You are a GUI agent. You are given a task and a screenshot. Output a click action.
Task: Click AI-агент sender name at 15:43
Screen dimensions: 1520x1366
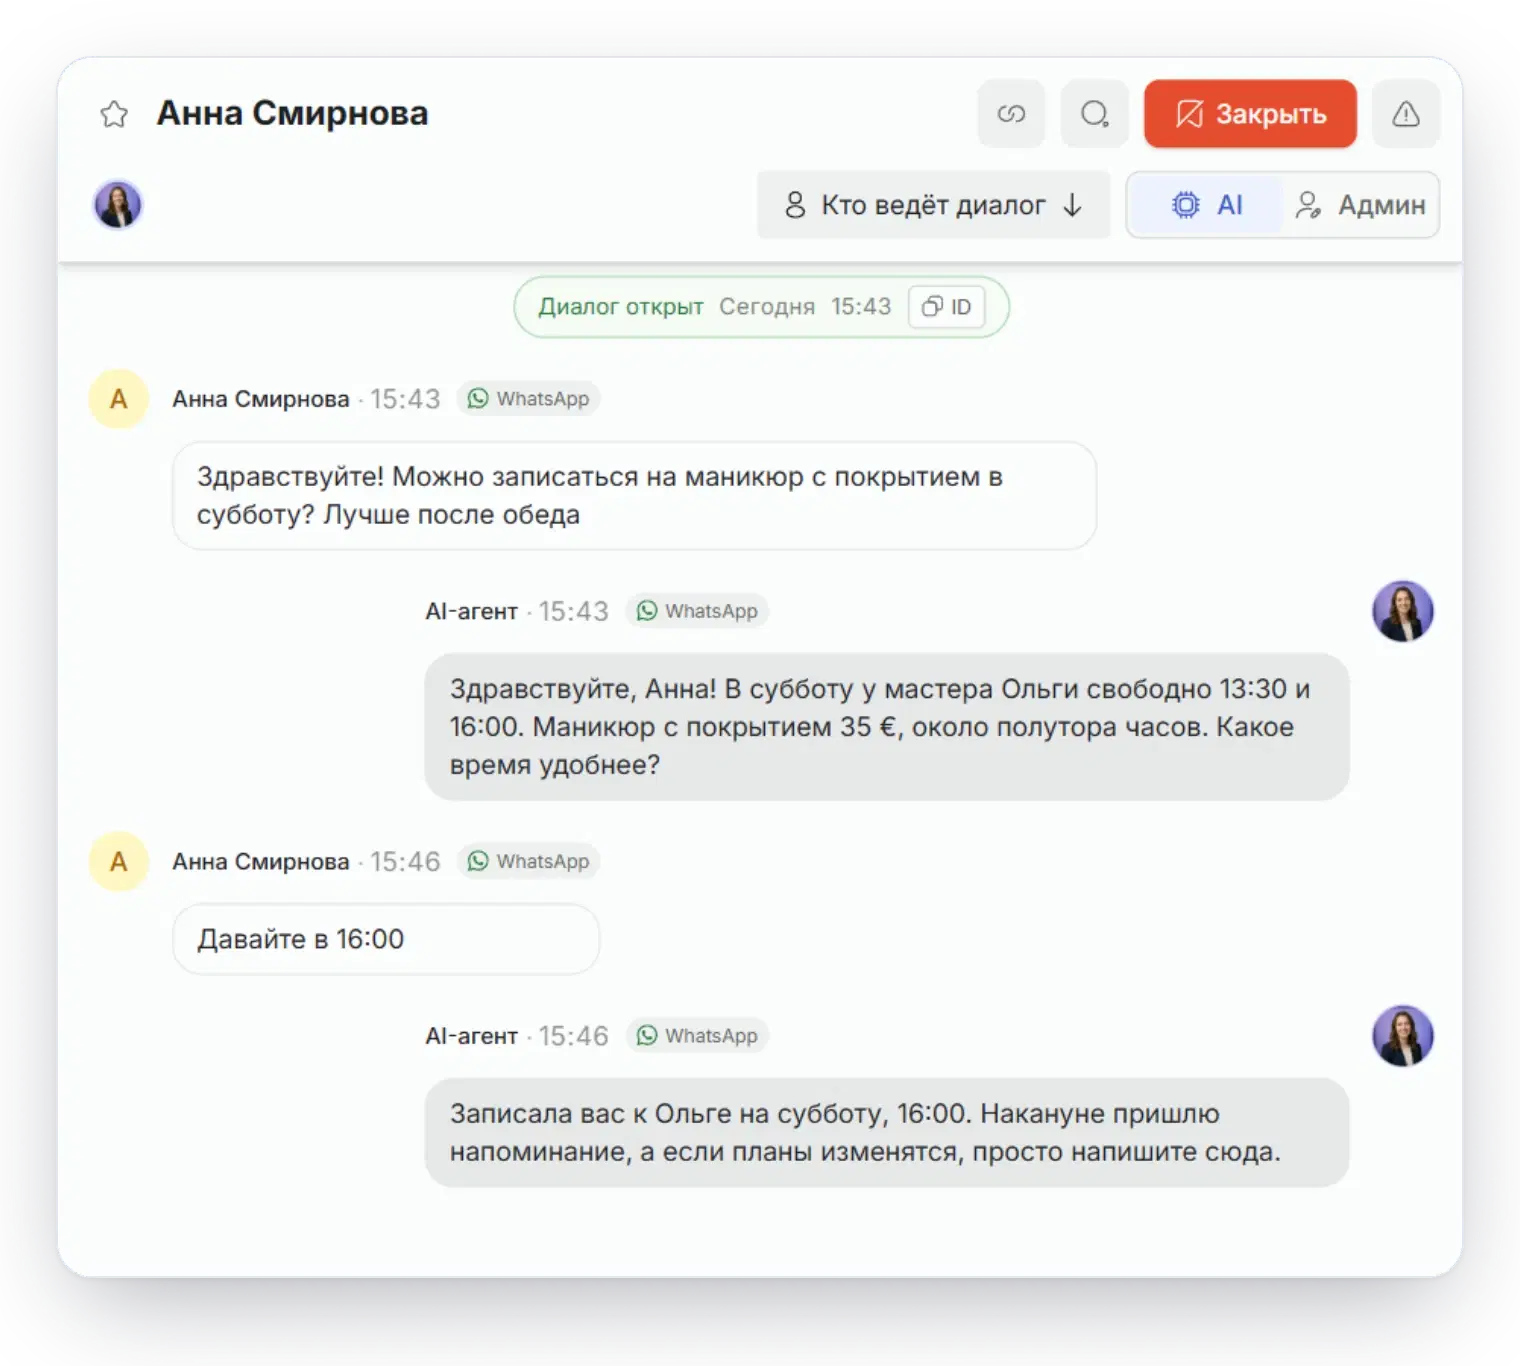(x=471, y=611)
